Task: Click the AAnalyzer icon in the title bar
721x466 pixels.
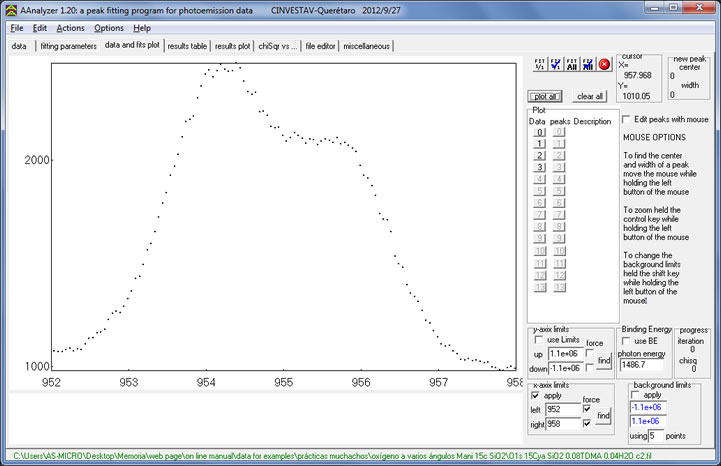Action: (x=10, y=8)
